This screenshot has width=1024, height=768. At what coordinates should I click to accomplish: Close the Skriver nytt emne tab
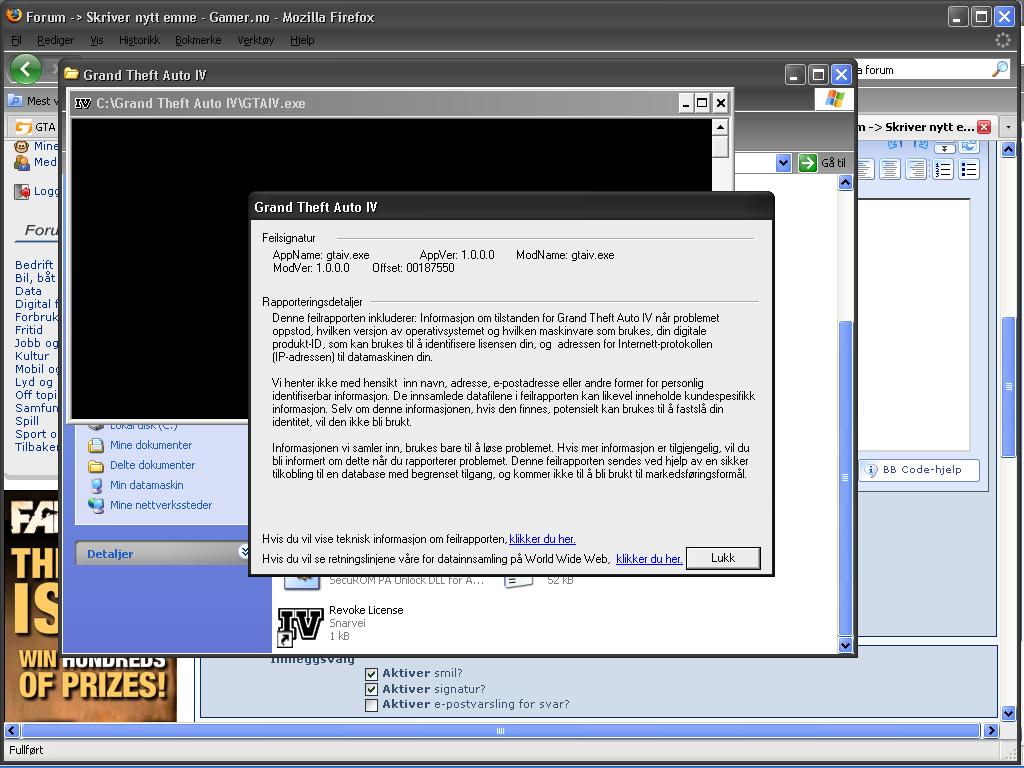click(984, 127)
